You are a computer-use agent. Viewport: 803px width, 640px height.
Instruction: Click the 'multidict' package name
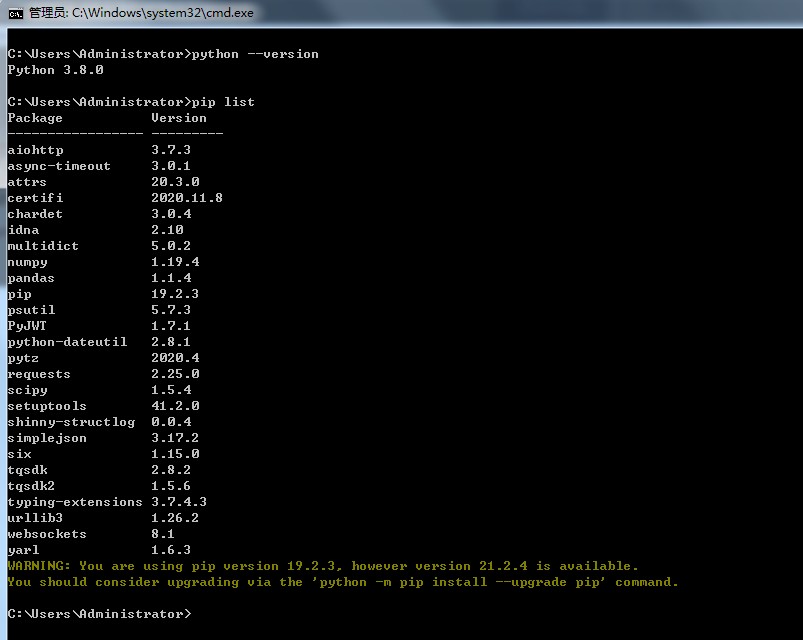click(x=43, y=246)
